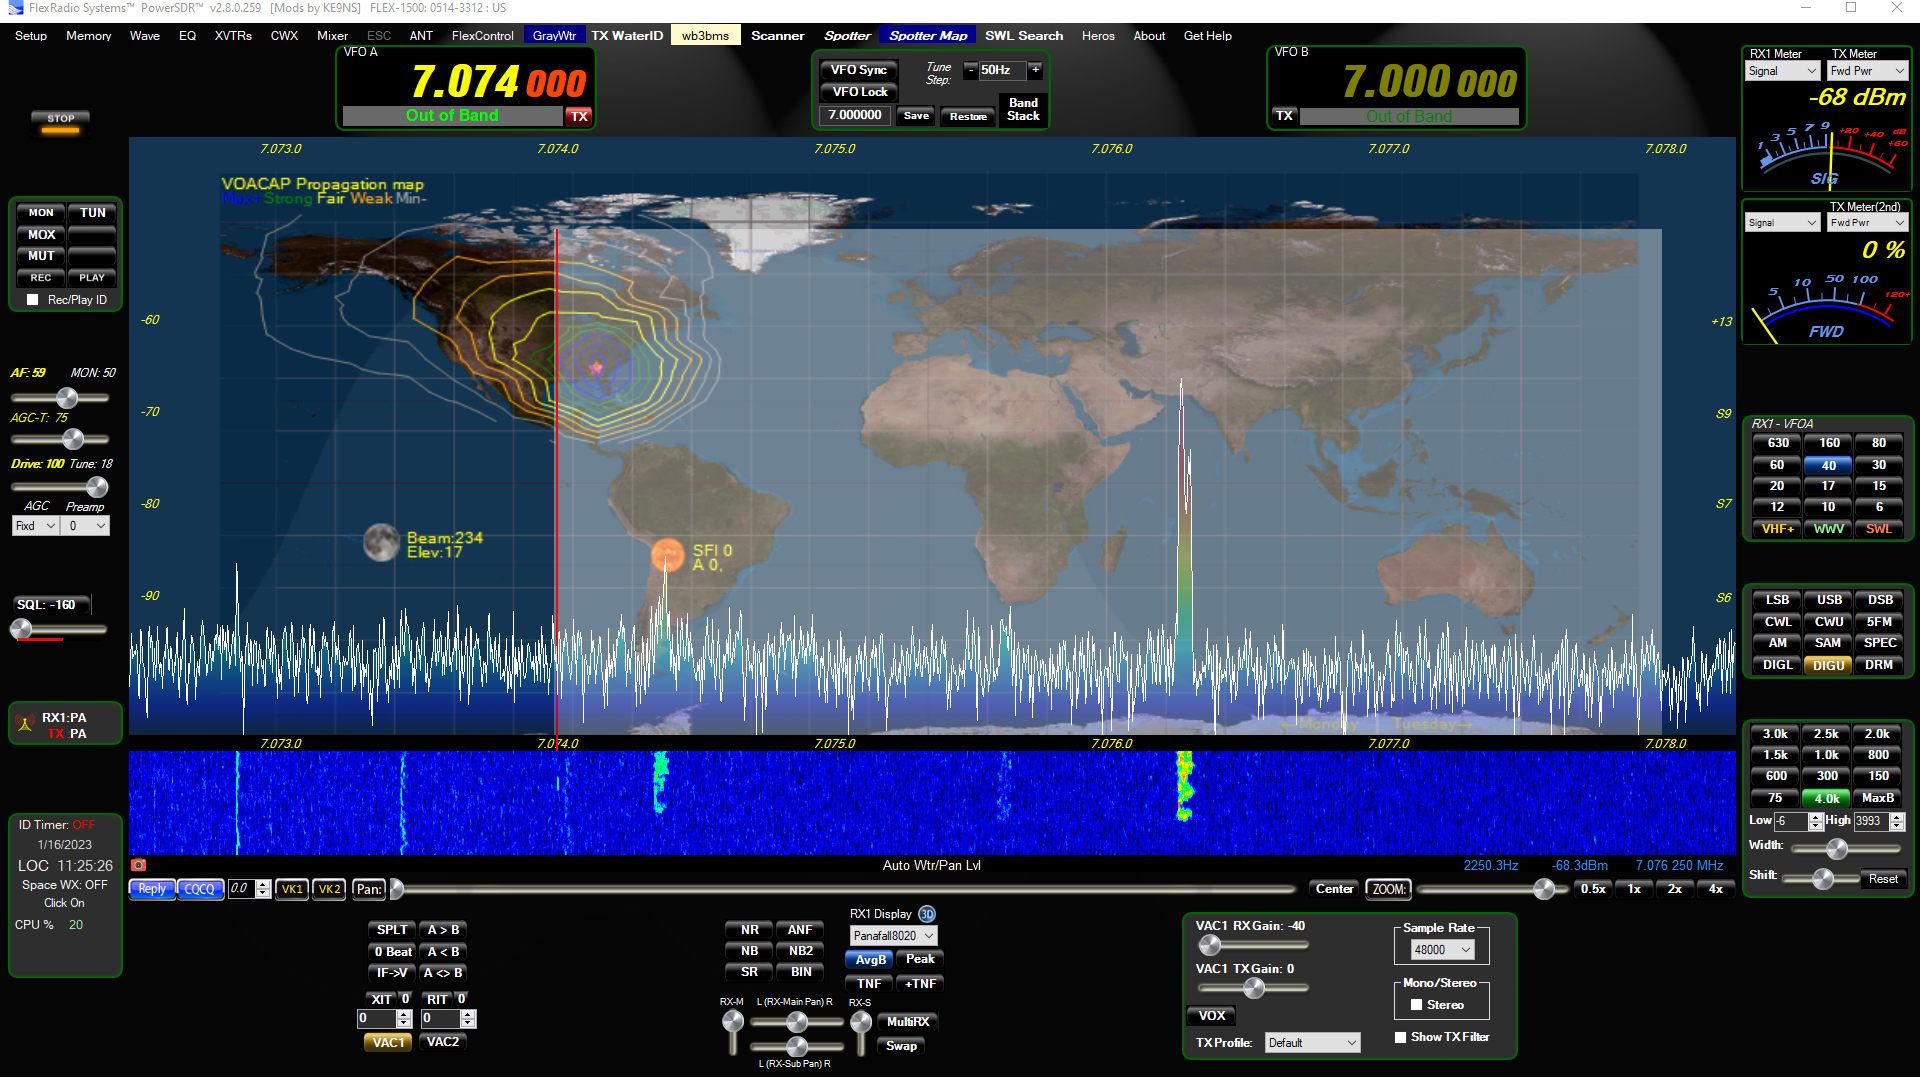Toggle the VAC1 button
The width and height of the screenshot is (1920, 1077).
[x=388, y=1042]
